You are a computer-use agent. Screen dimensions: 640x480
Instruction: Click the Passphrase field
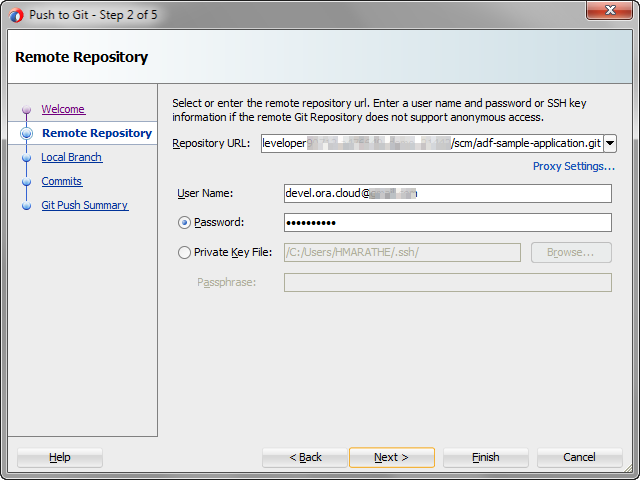coord(448,282)
